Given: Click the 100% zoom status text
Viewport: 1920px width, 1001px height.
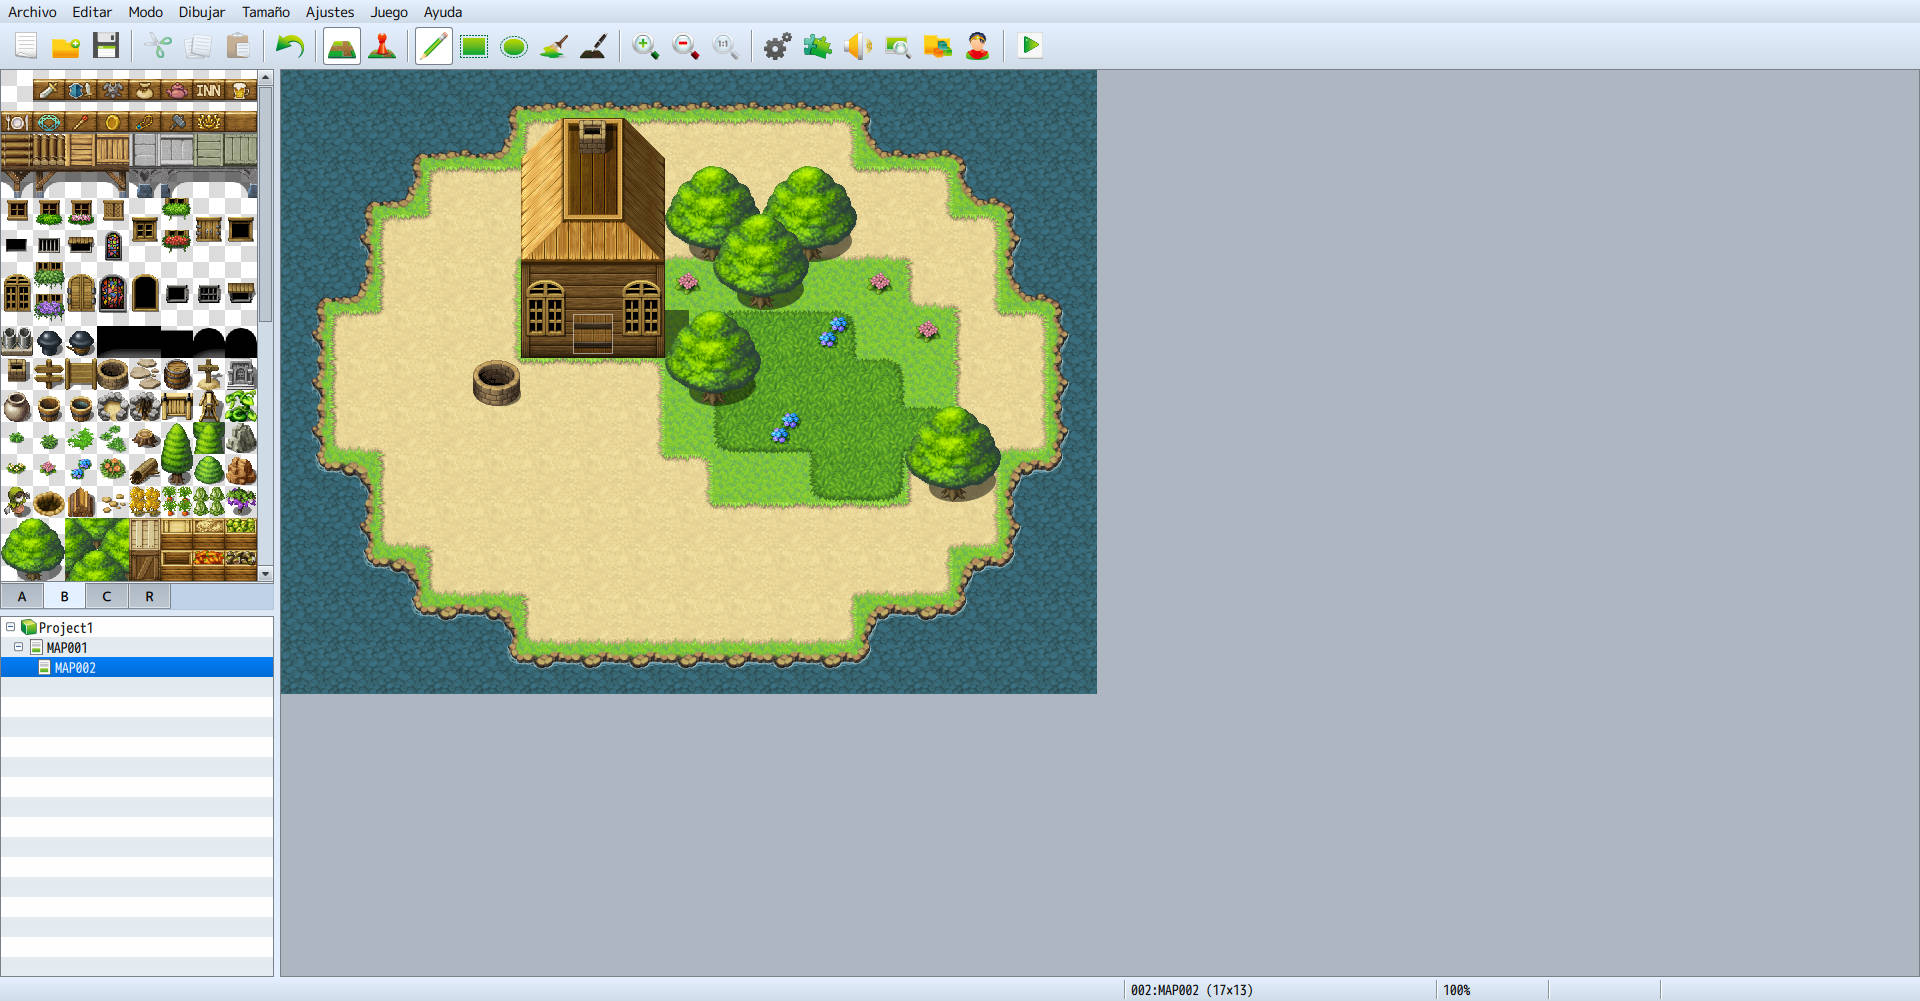Looking at the screenshot, I should (x=1456, y=990).
